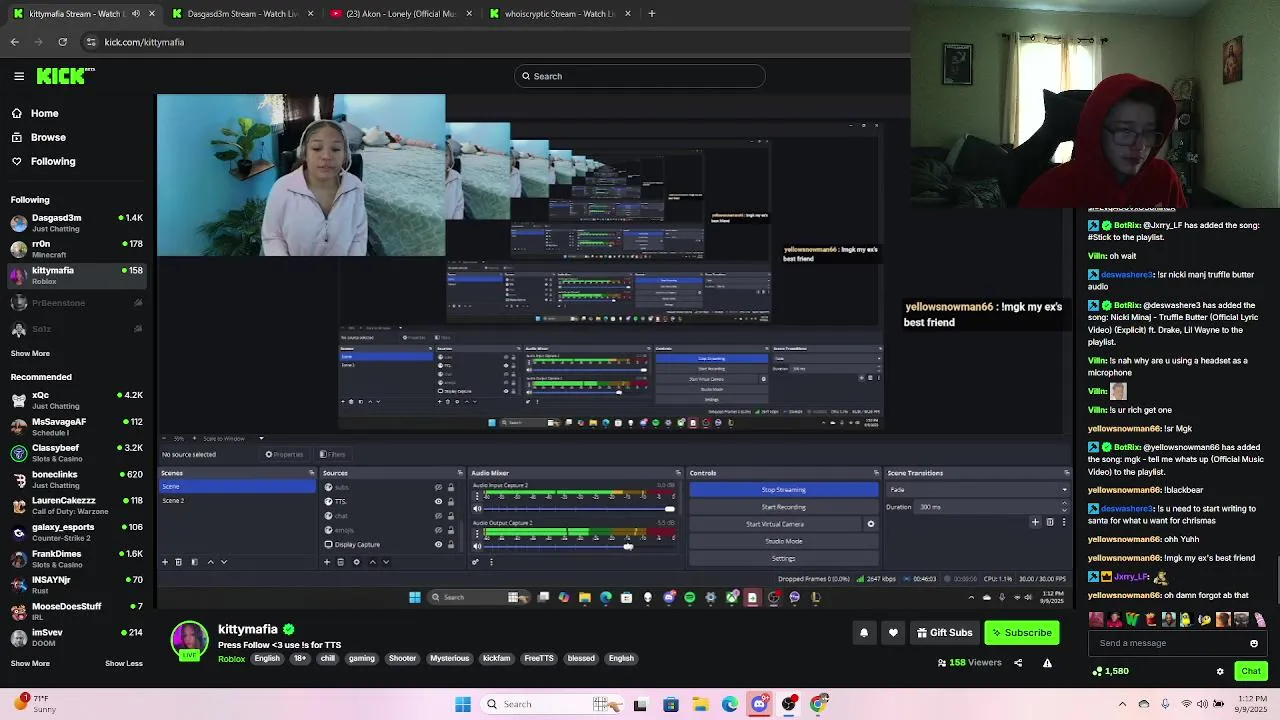This screenshot has height=720, width=1280.
Task: Click the heart follow icon
Action: [x=893, y=633]
